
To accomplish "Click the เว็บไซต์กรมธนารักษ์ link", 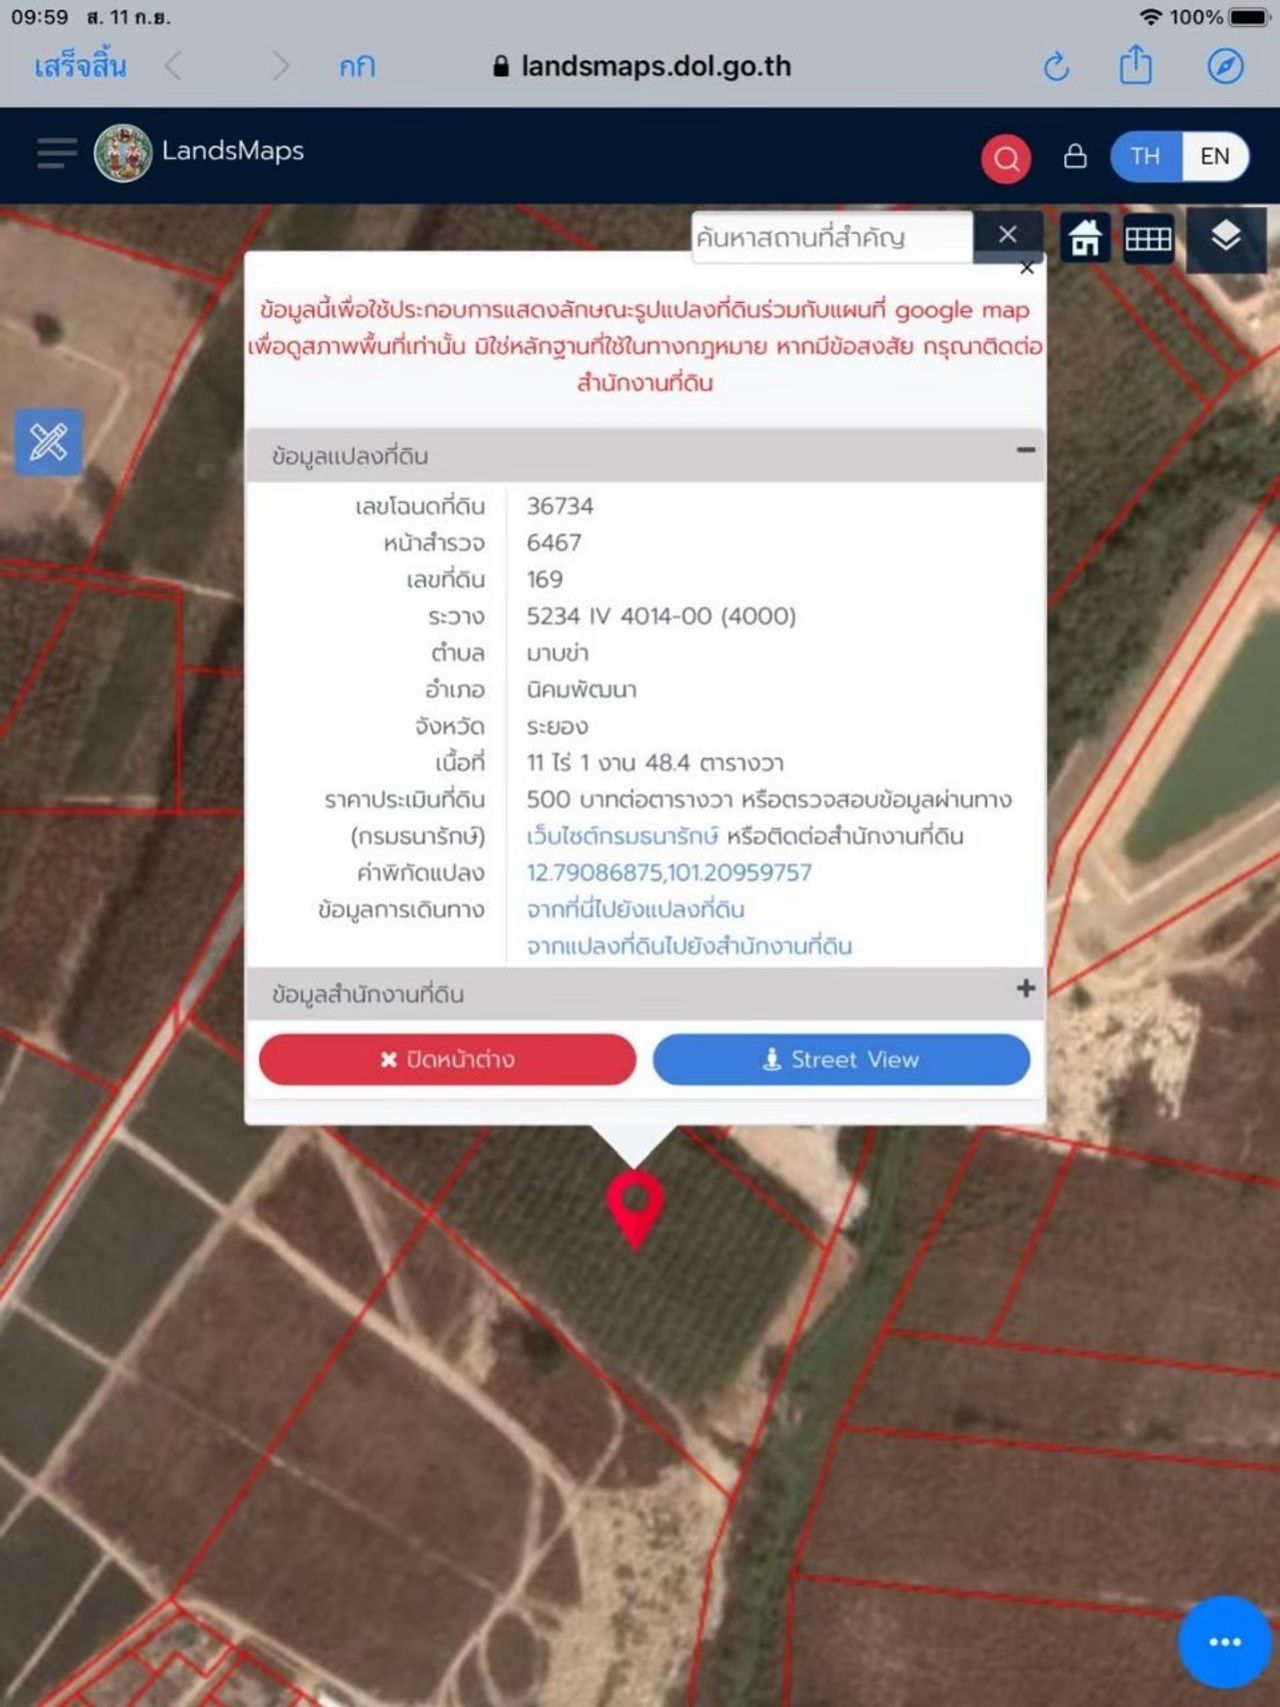I will tap(622, 836).
